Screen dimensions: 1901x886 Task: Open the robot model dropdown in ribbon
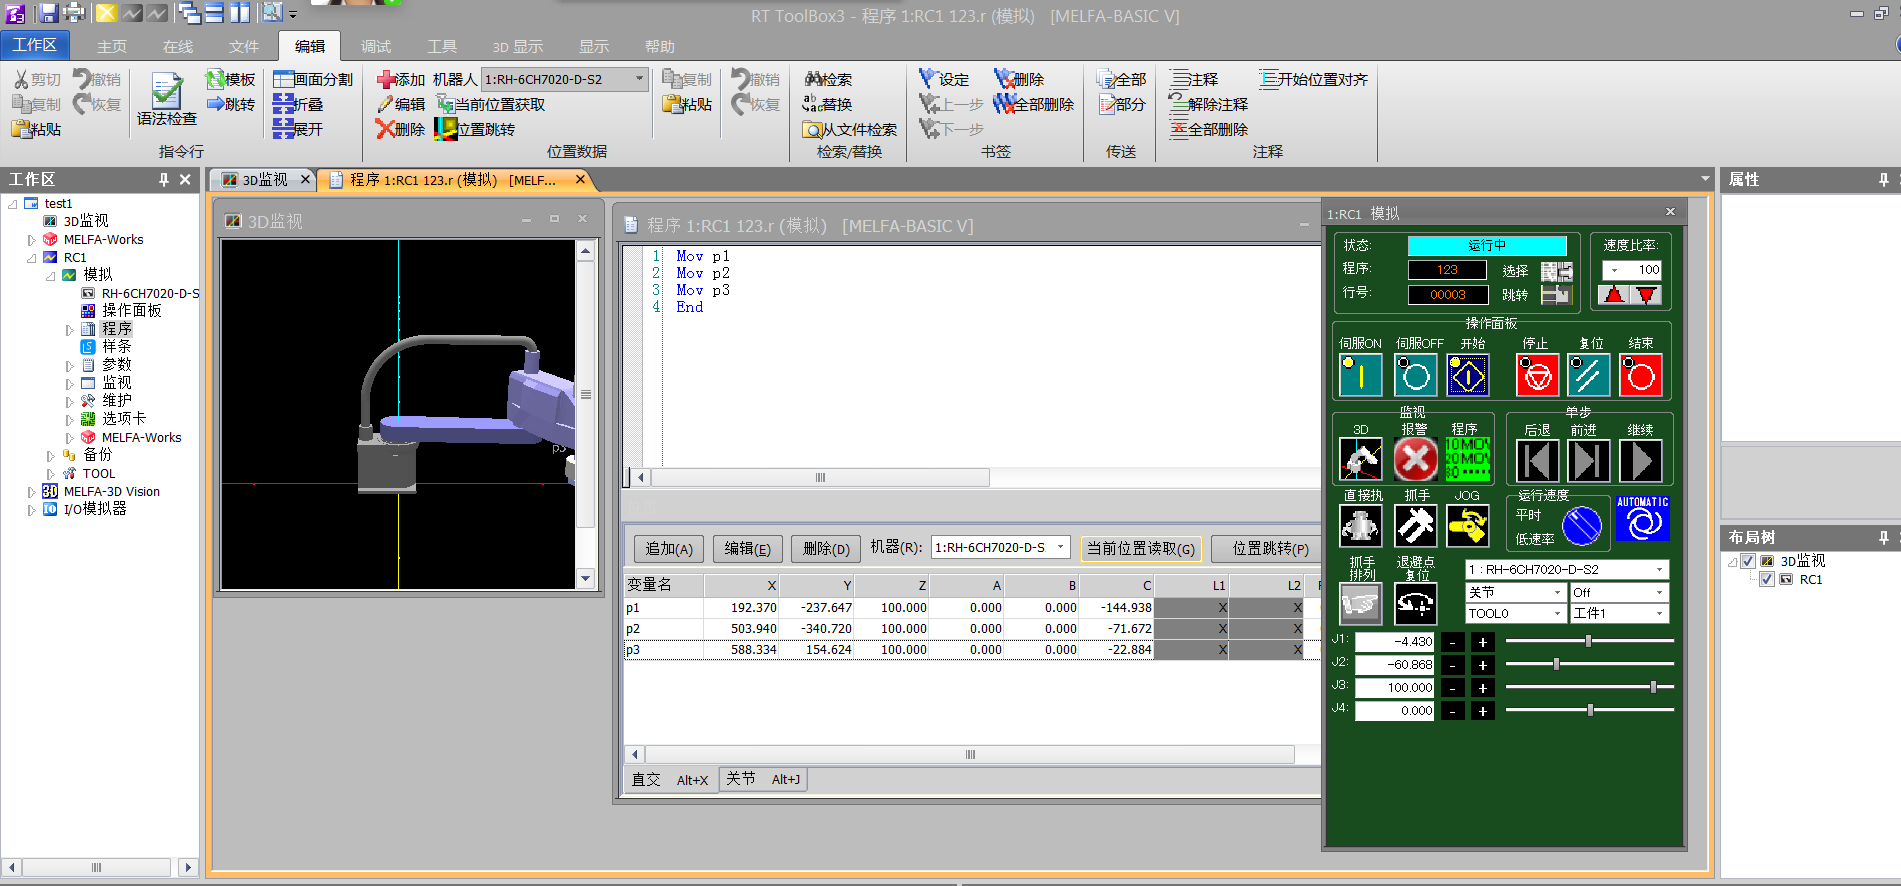tap(639, 79)
